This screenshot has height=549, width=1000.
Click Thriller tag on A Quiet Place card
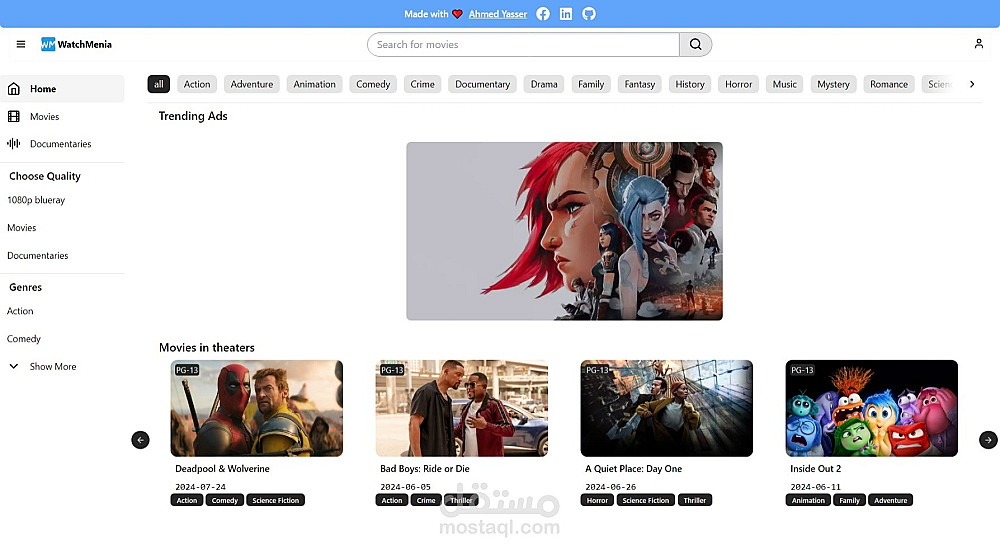[x=695, y=501]
